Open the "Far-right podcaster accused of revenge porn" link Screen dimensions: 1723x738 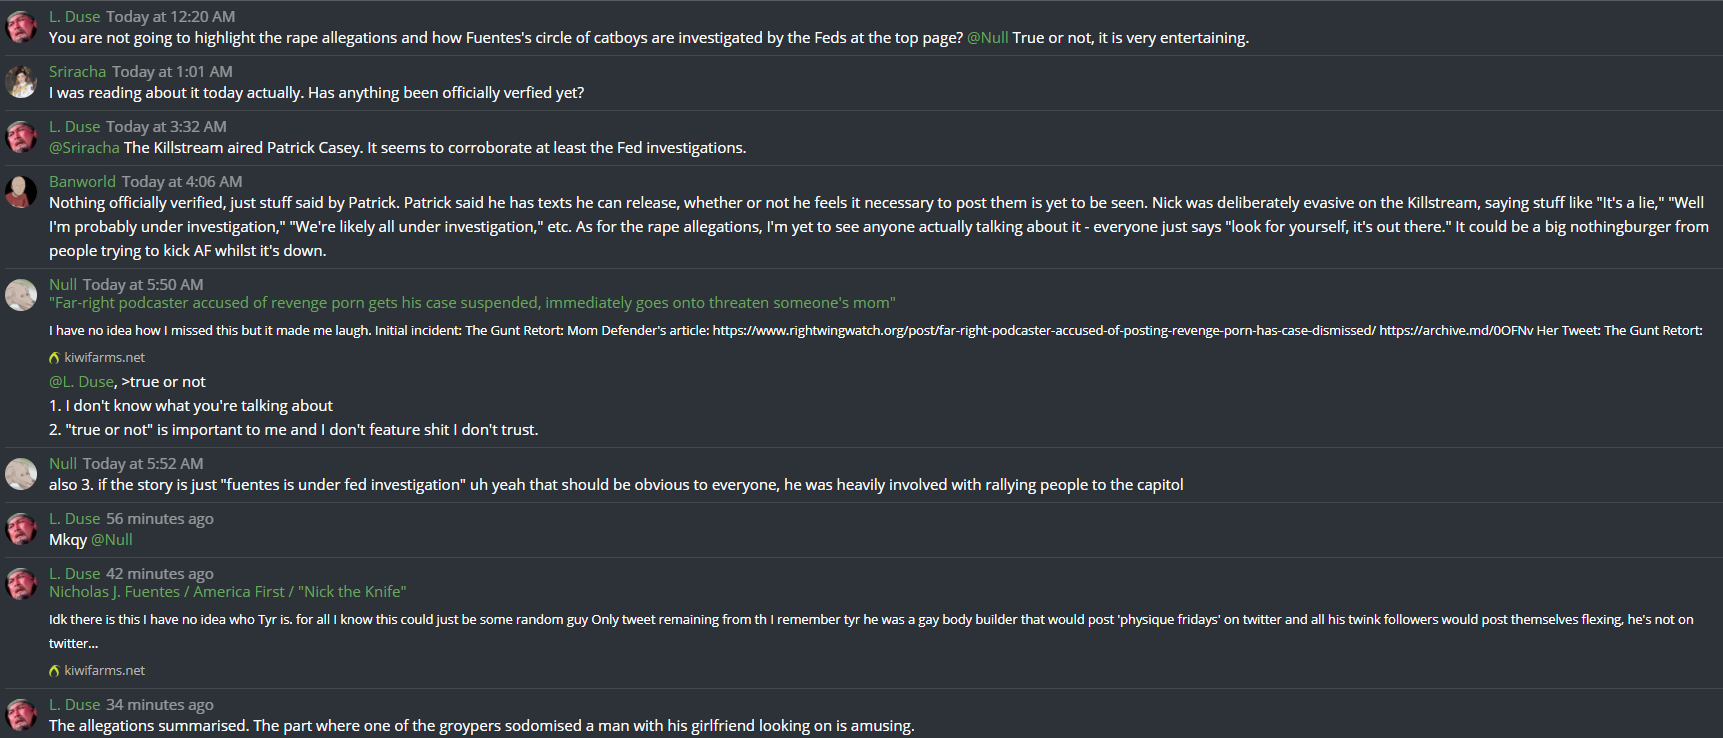point(472,303)
